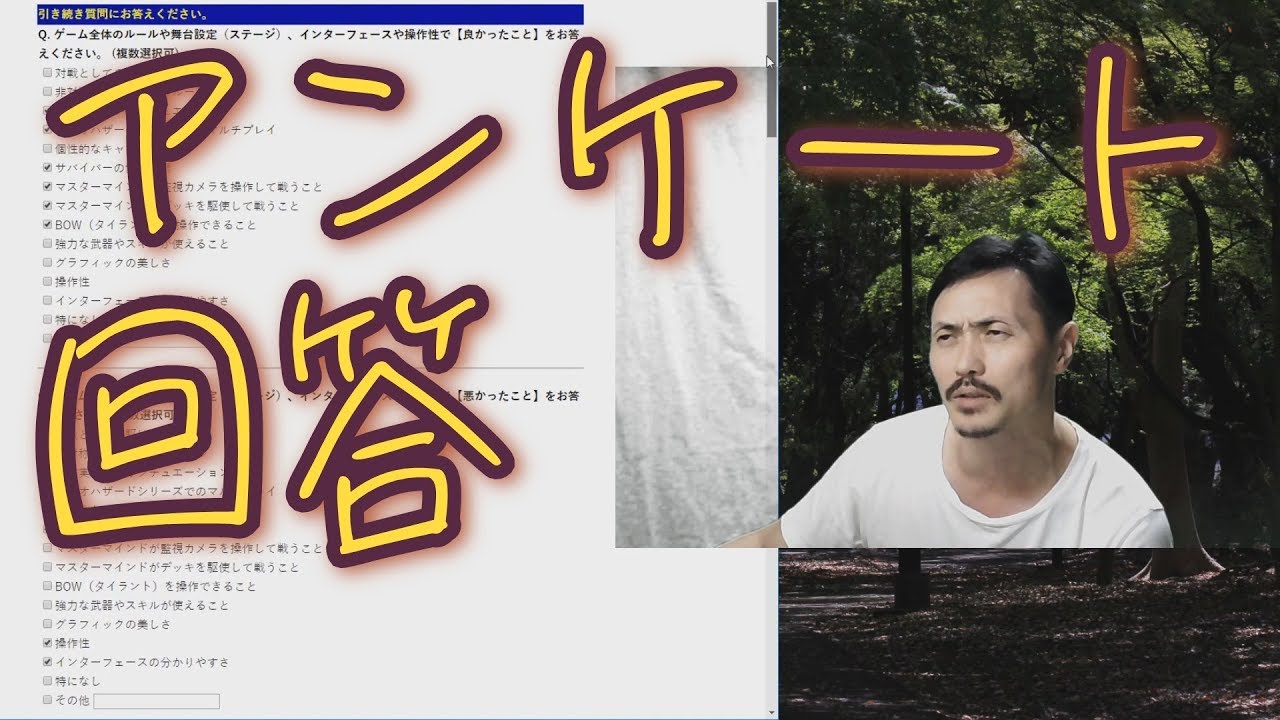Click the 【悪かったこと】 question text
The width and height of the screenshot is (1280, 720).
coord(500,396)
